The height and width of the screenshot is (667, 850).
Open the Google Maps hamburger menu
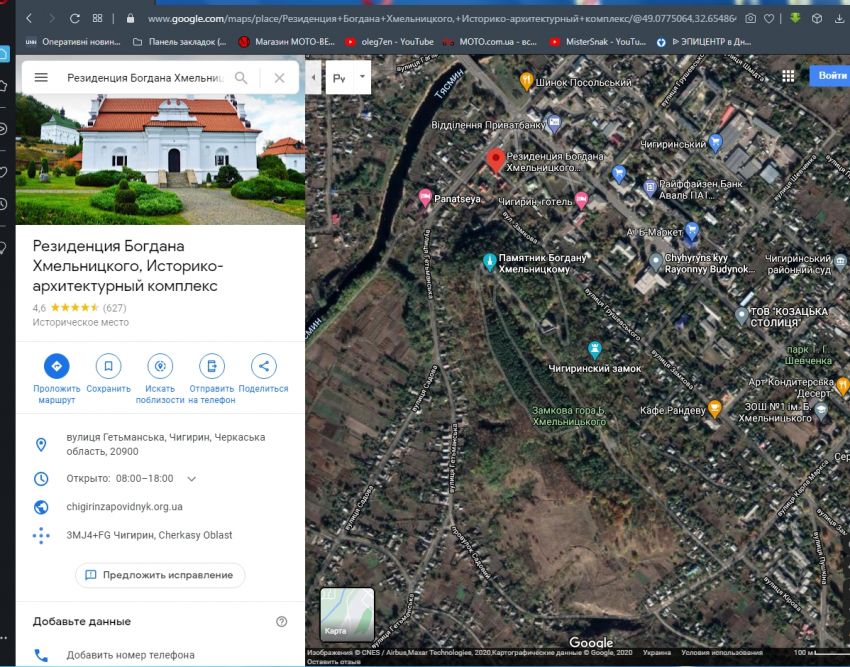(41, 77)
